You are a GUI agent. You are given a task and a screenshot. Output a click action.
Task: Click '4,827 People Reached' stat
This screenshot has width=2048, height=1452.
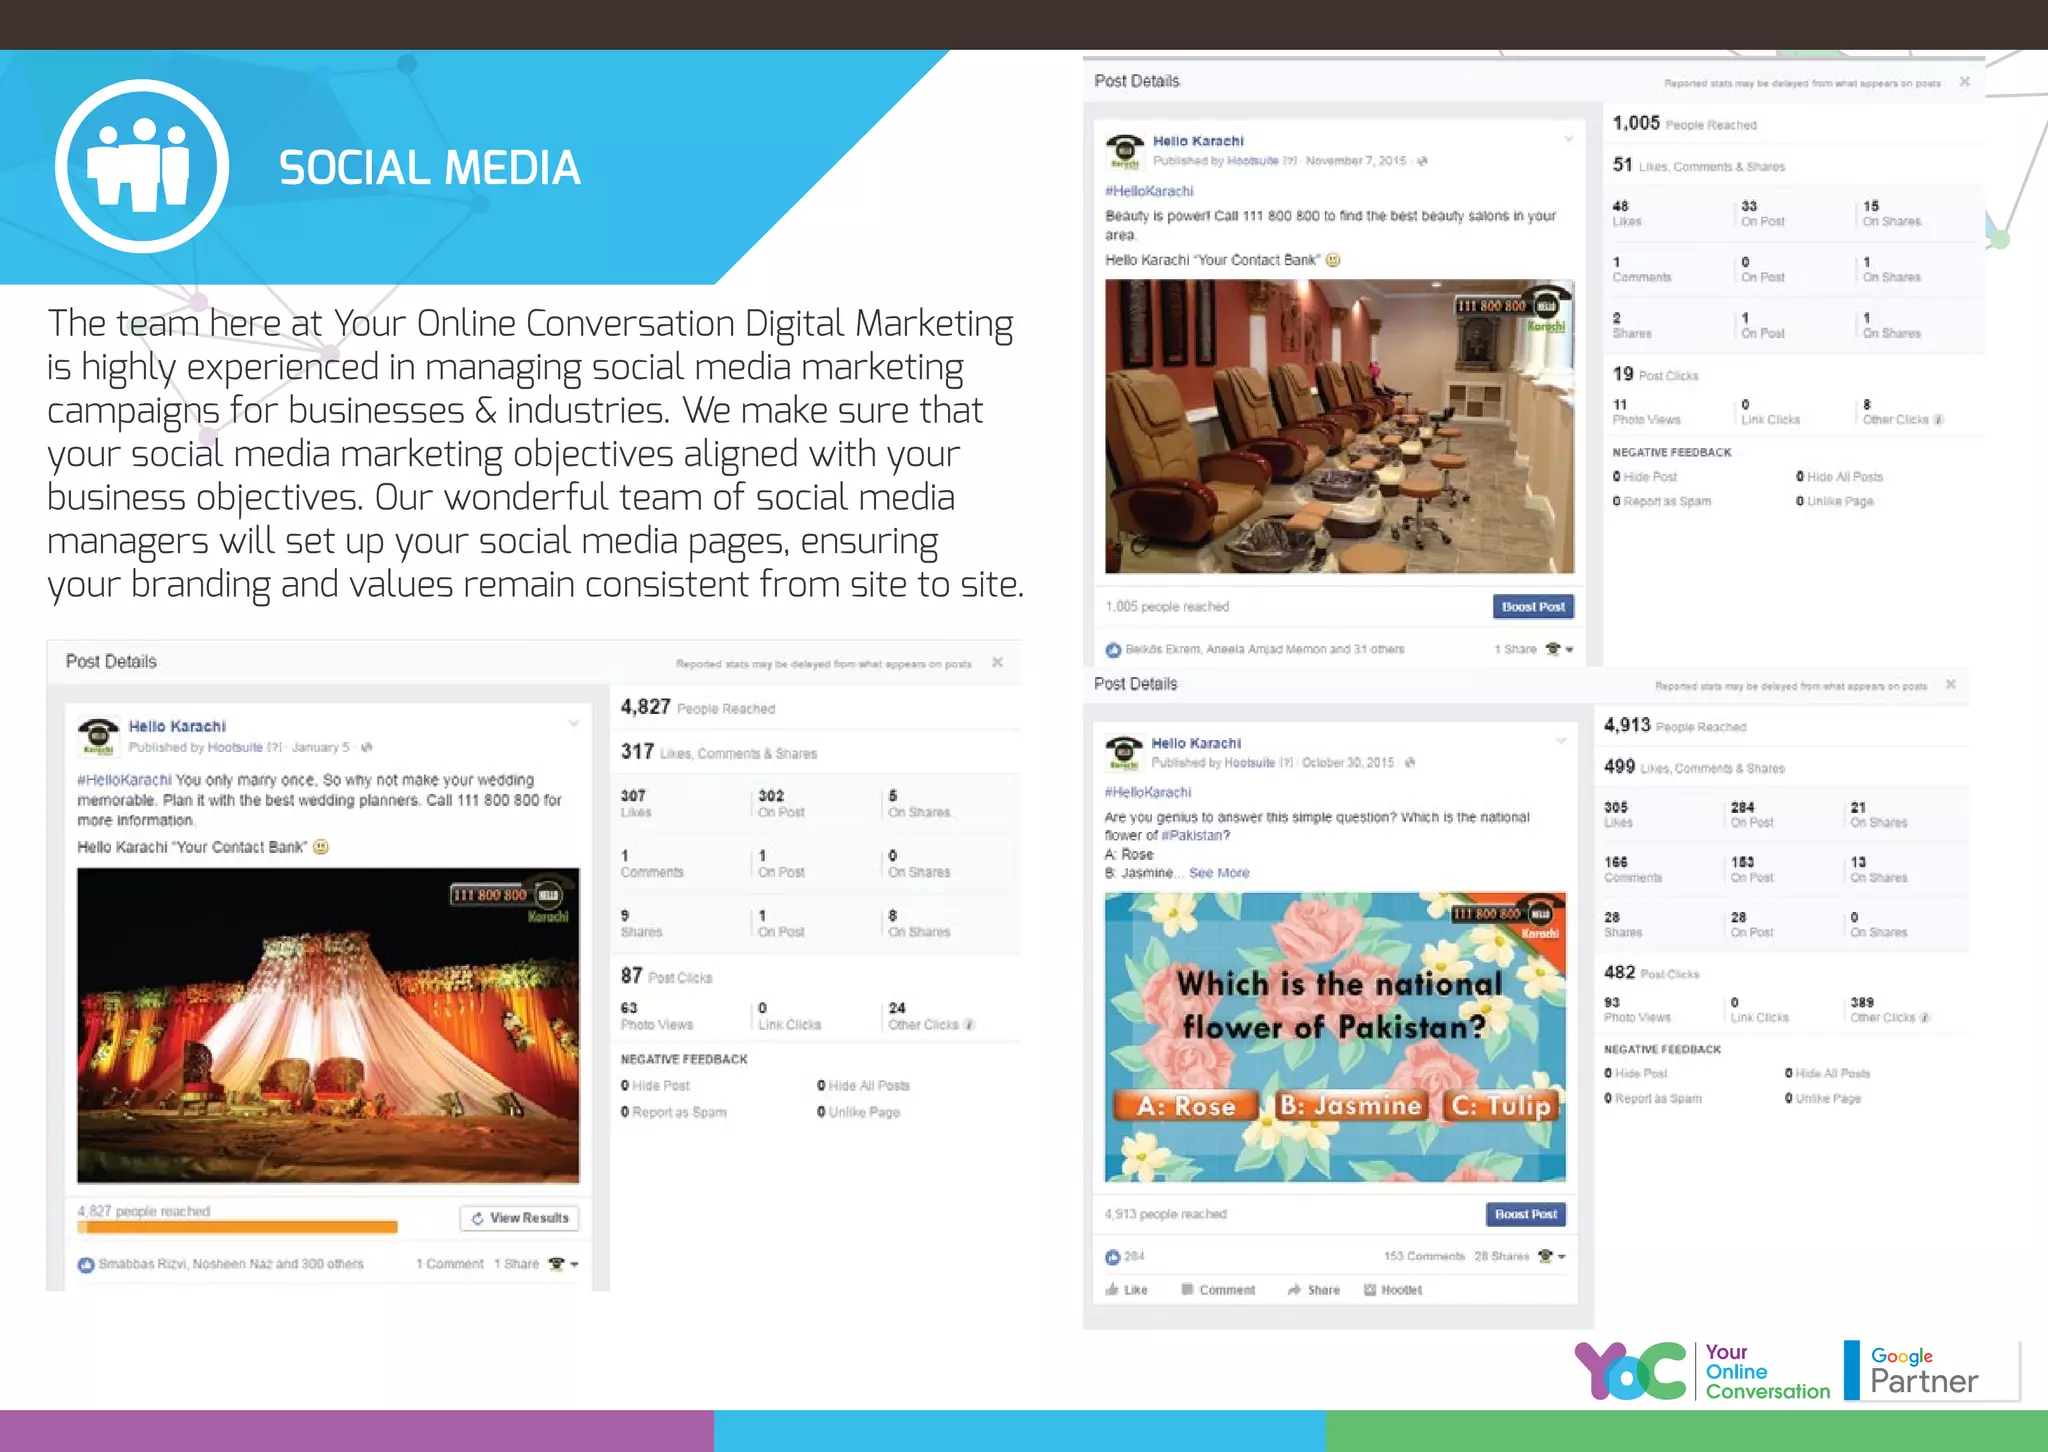pyautogui.click(x=697, y=707)
